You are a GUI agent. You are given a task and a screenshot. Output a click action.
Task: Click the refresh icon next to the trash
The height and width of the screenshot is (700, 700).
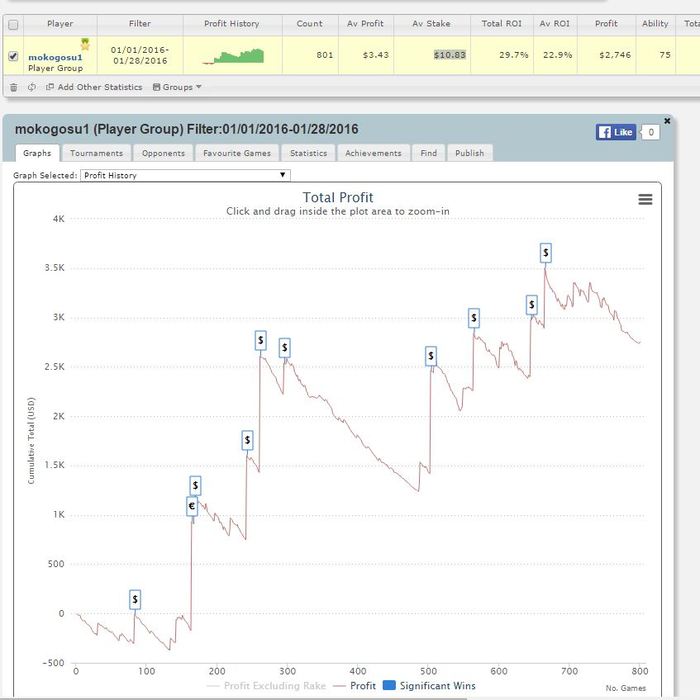[x=32, y=87]
